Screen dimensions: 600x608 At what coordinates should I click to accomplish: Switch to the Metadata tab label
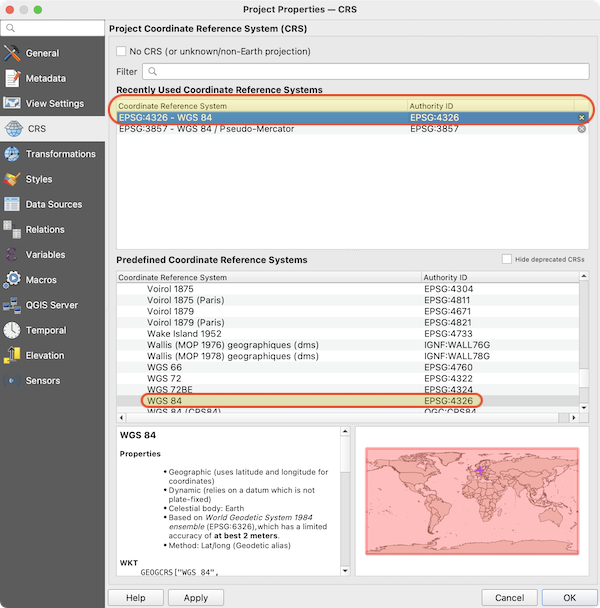tap(46, 78)
